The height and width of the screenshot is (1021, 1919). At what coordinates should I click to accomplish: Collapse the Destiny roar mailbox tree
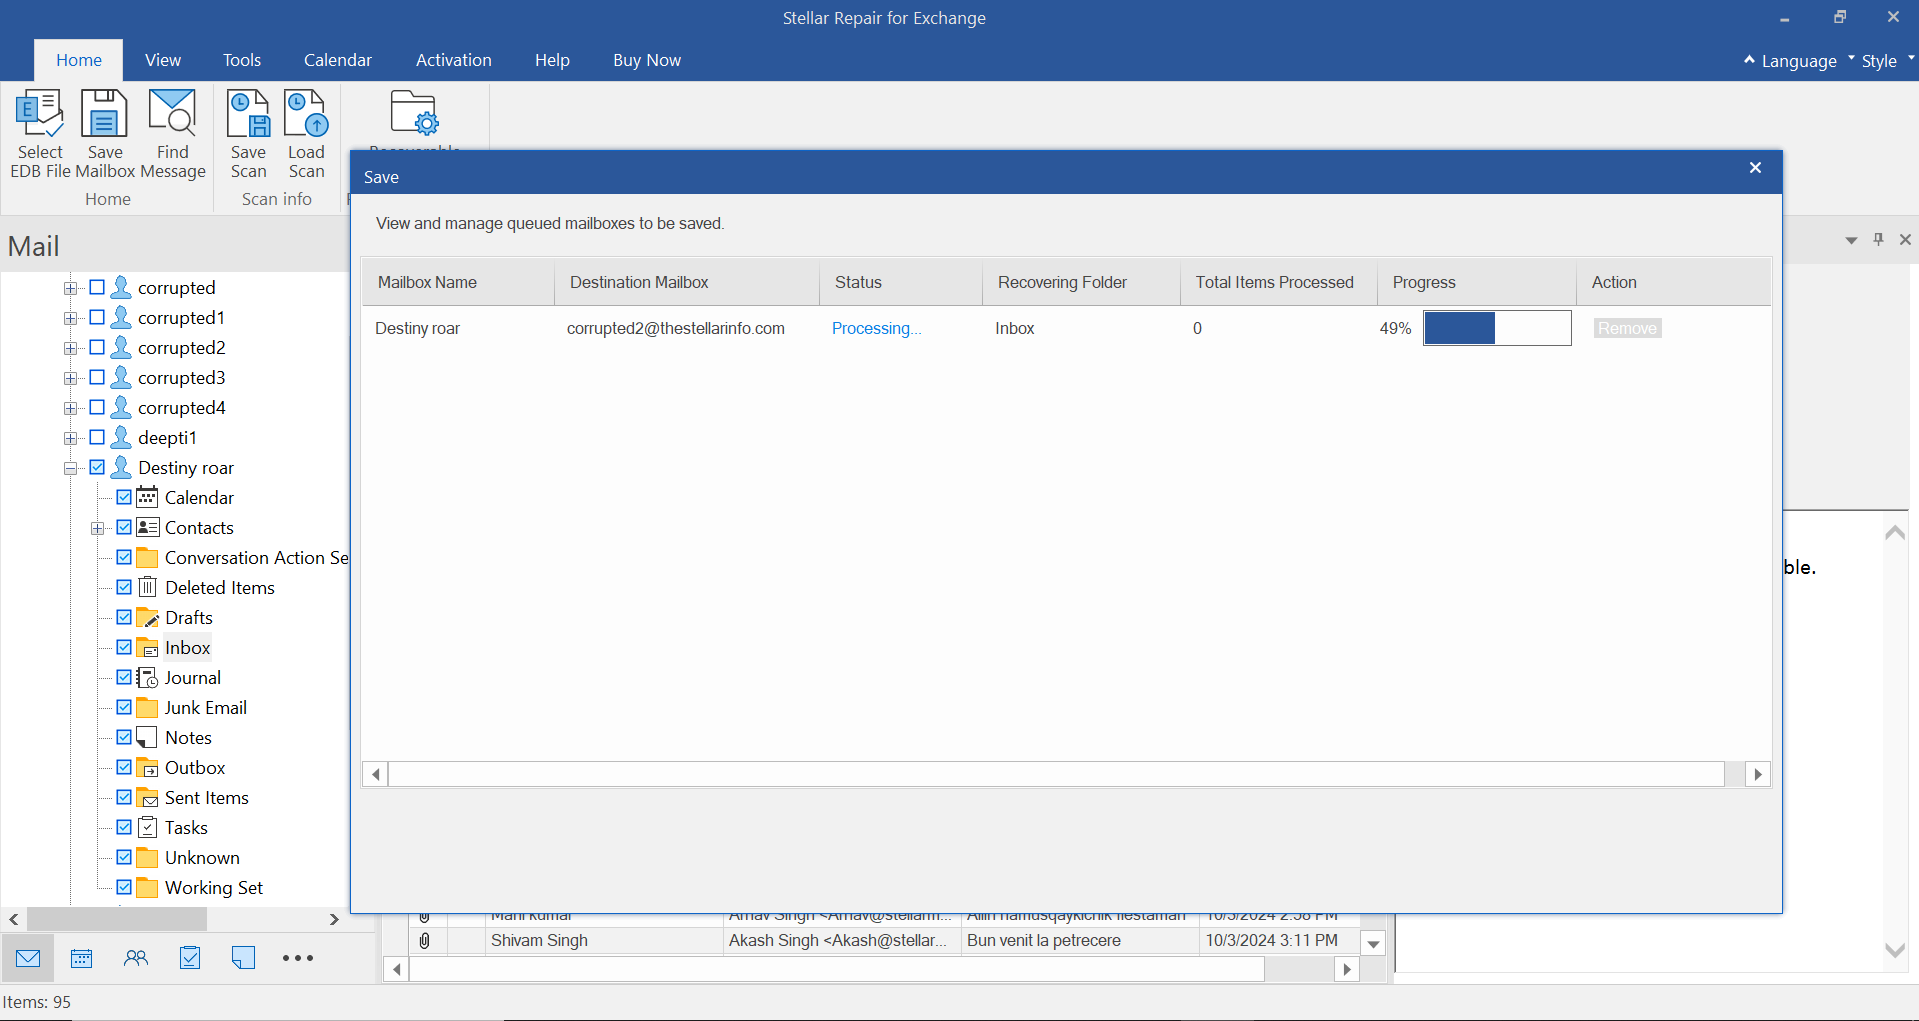tap(70, 468)
